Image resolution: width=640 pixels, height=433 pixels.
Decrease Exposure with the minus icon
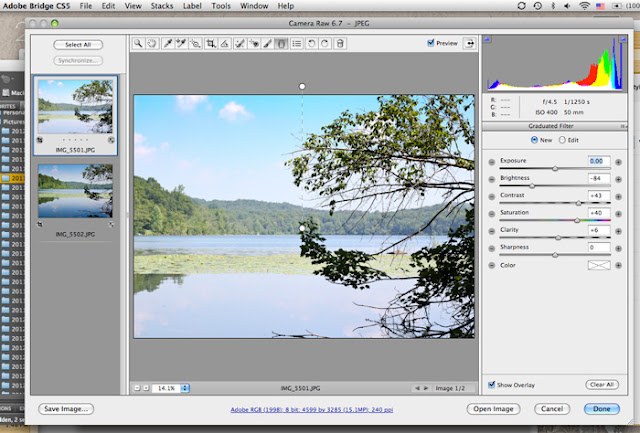pos(492,162)
